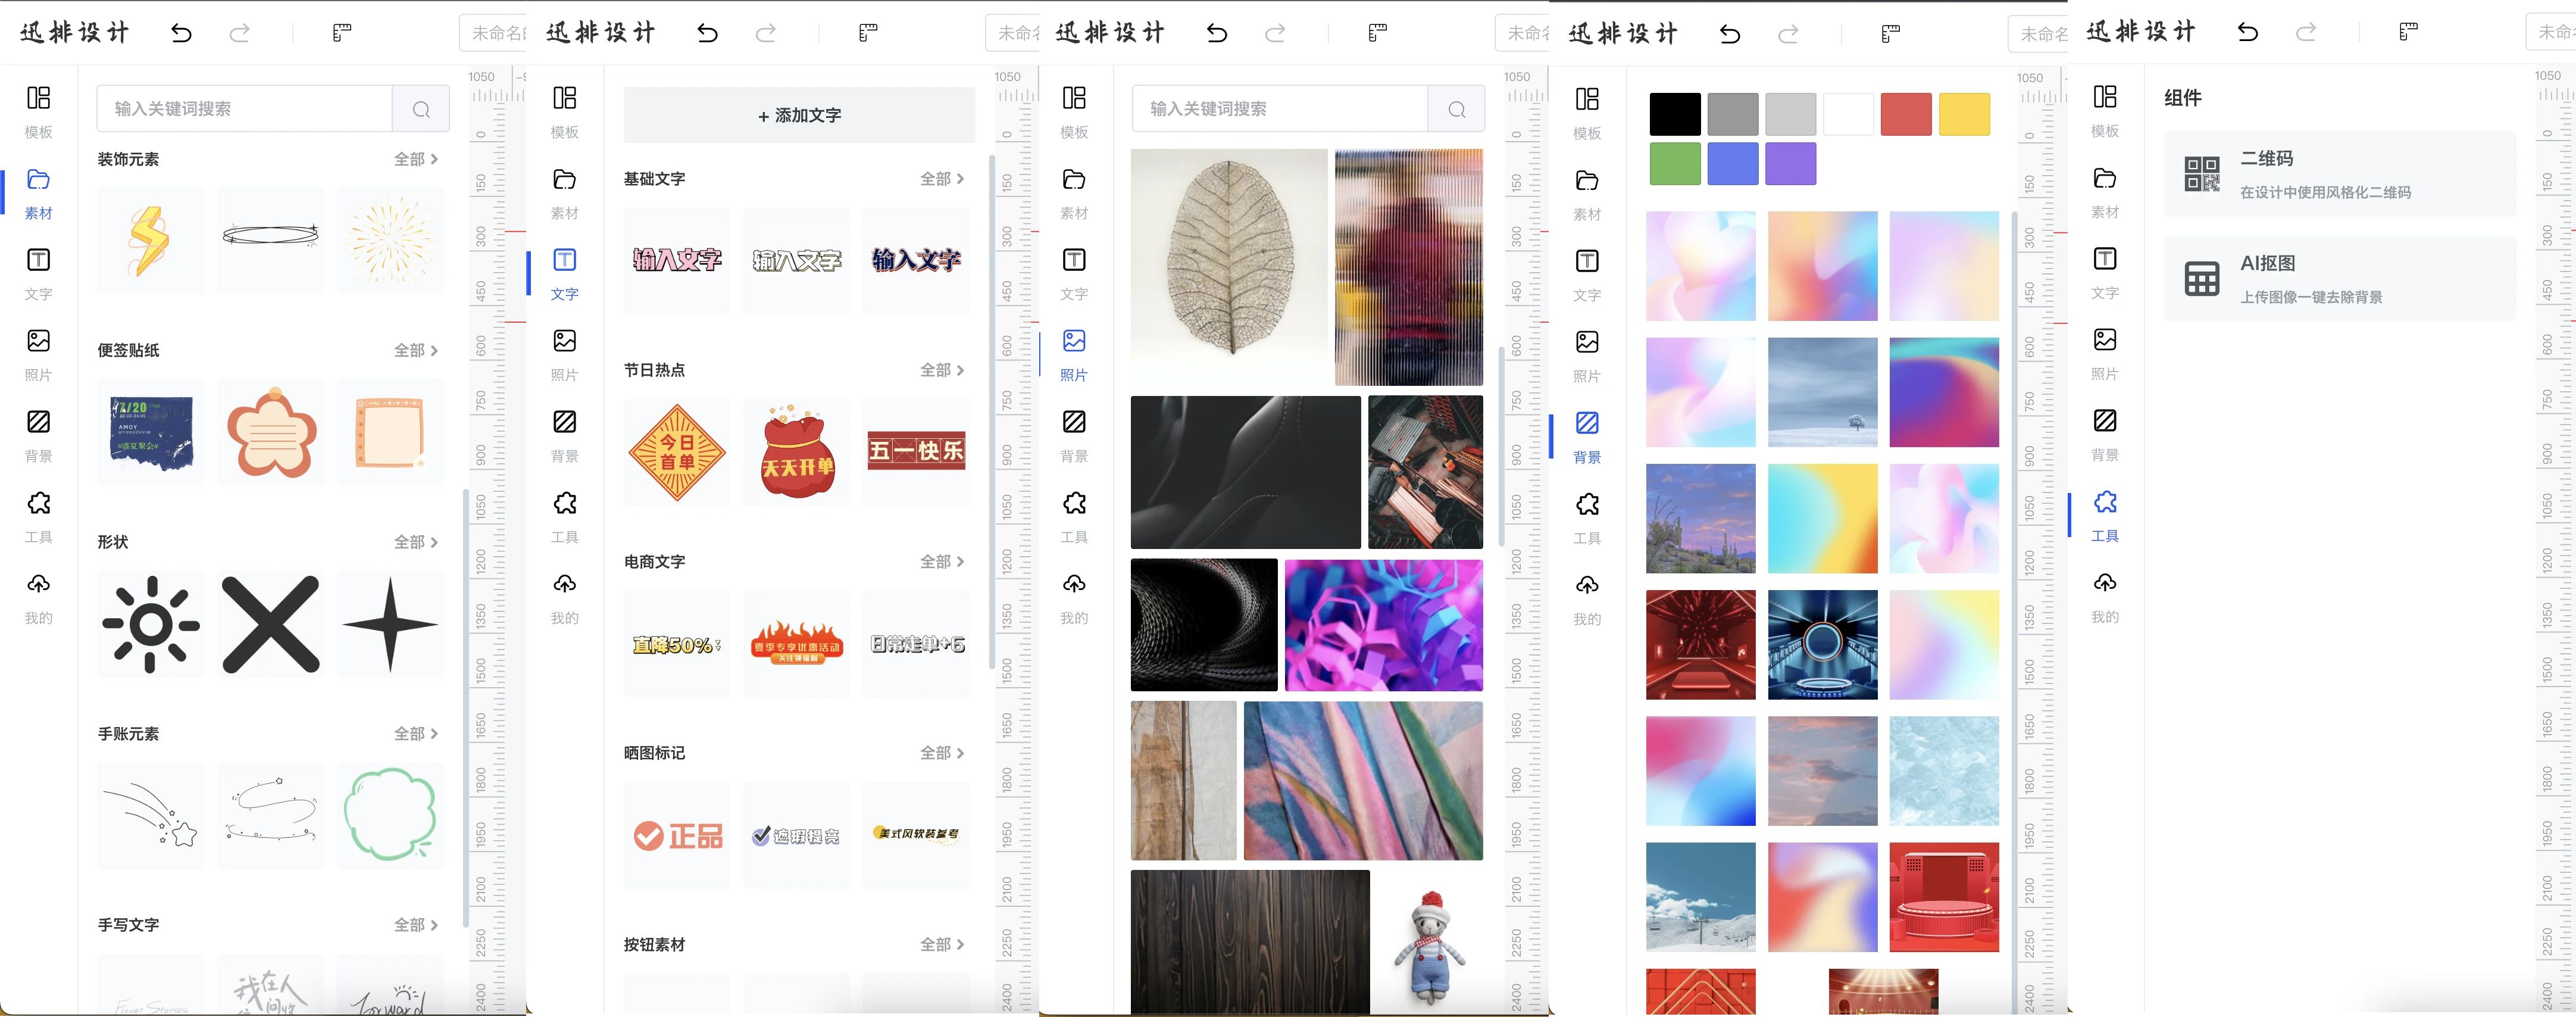
Task: Open 模板 in sidebar beside 组件 panel
Action: coord(2105,111)
